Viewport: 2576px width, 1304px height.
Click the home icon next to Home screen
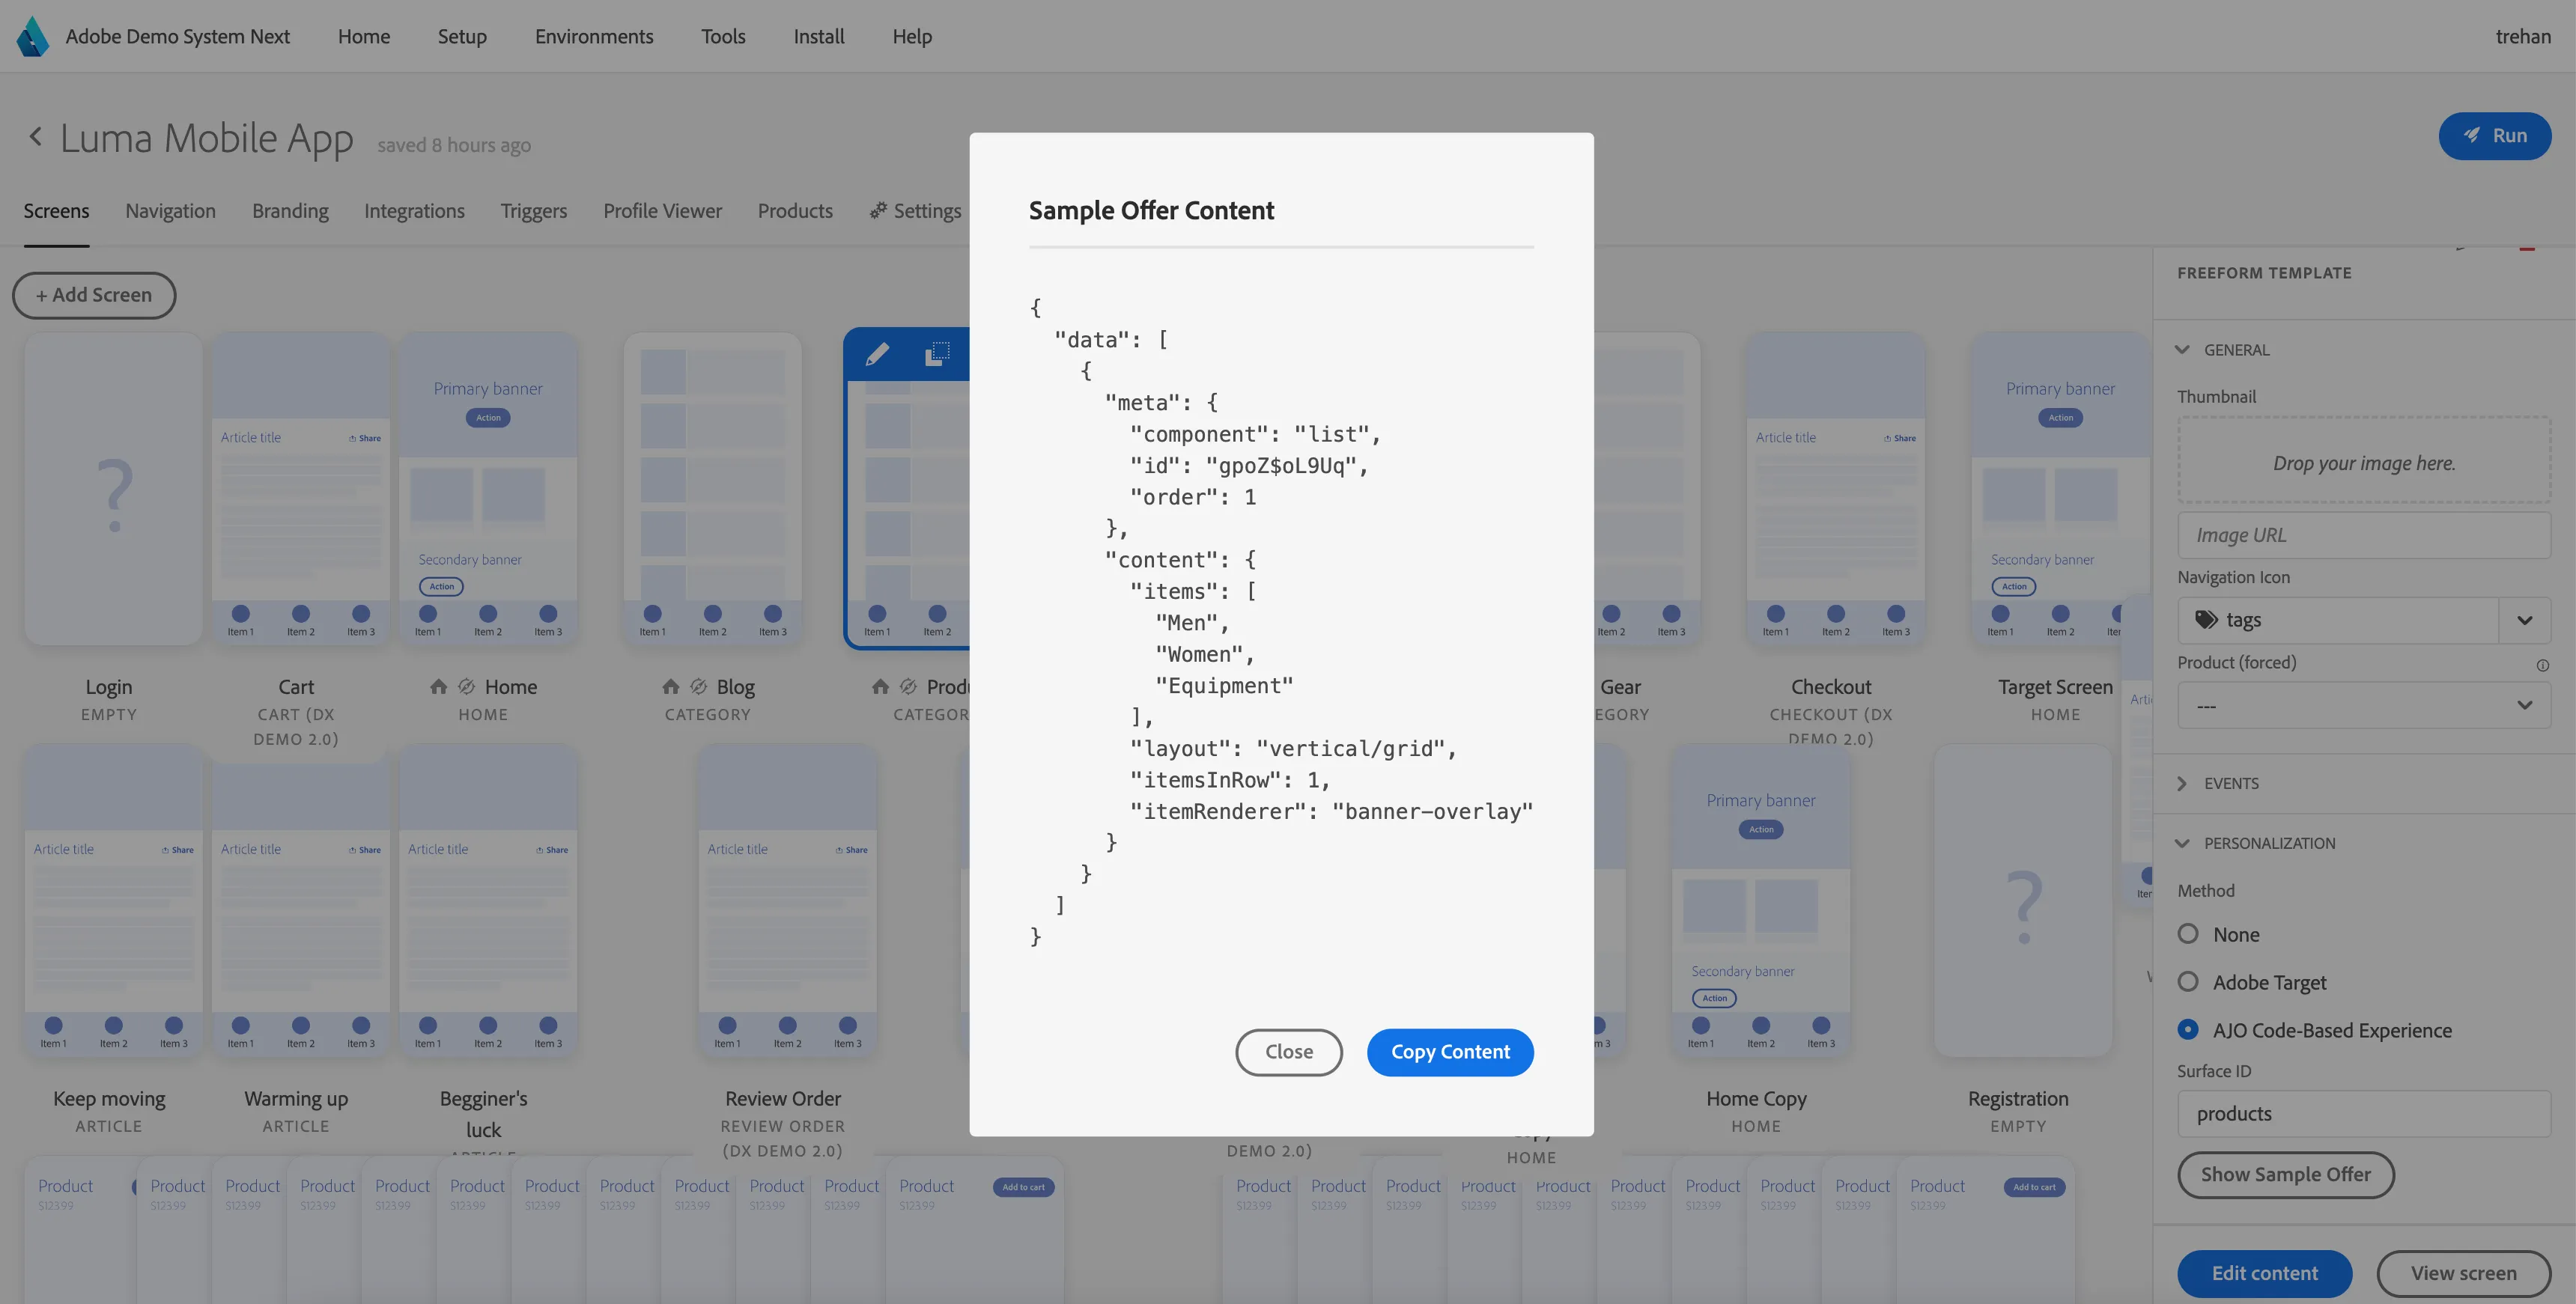pos(438,686)
